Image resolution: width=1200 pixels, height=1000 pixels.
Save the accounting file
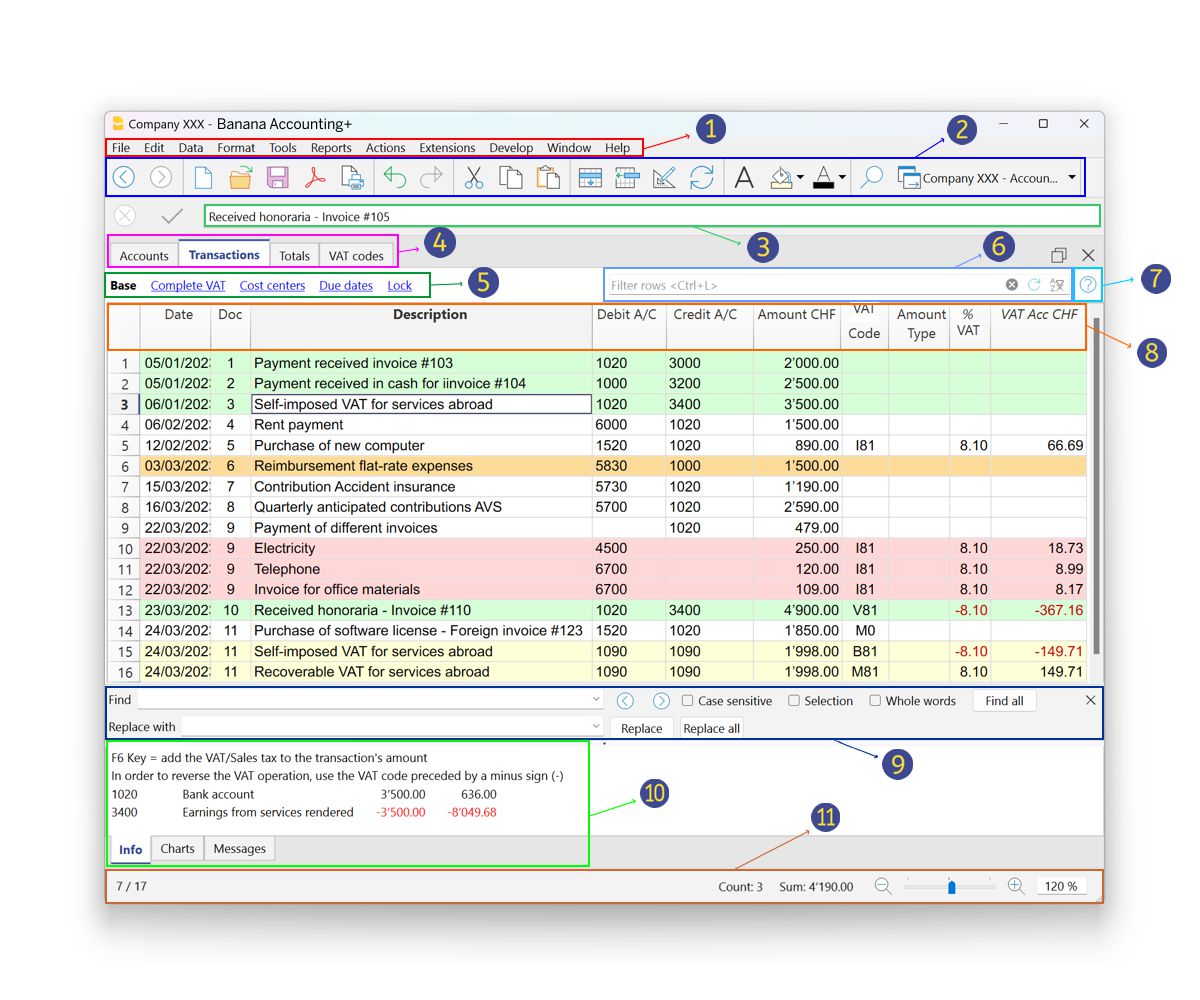[x=277, y=177]
